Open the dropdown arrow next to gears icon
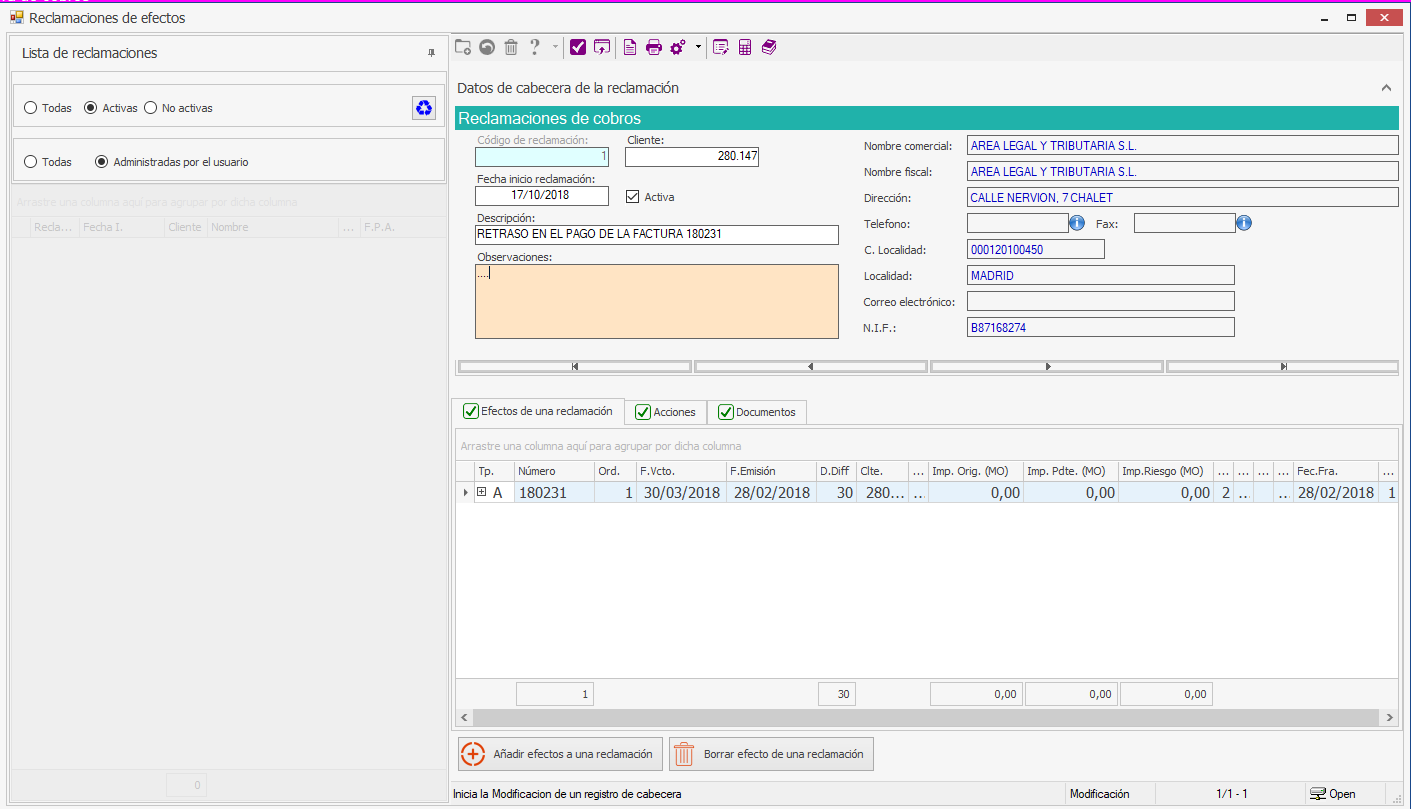 coord(698,47)
